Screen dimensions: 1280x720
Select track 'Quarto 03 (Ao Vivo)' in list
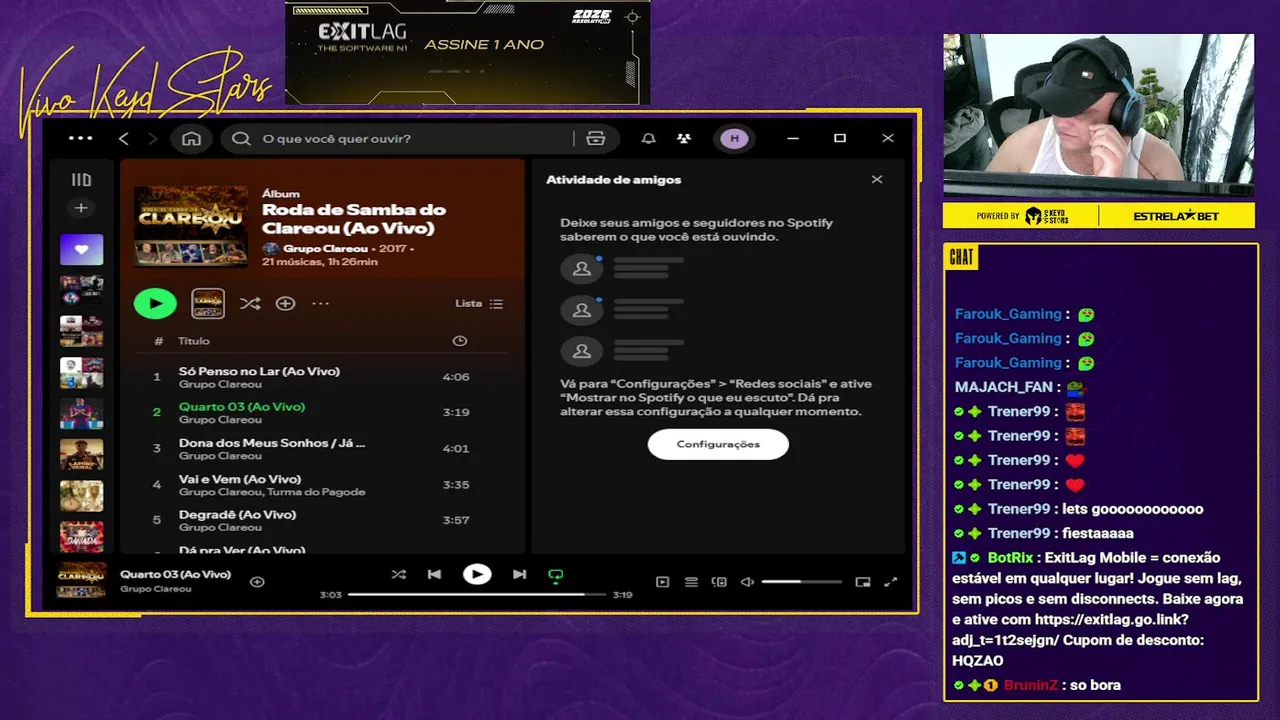point(322,412)
